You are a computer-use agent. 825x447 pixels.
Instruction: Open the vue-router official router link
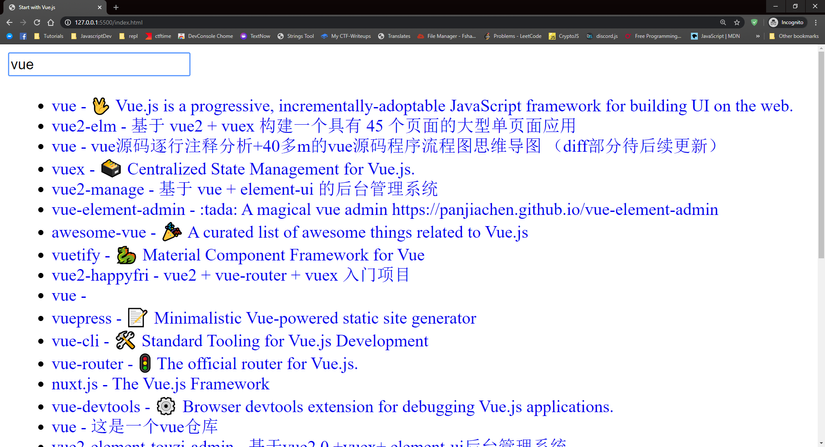point(205,363)
